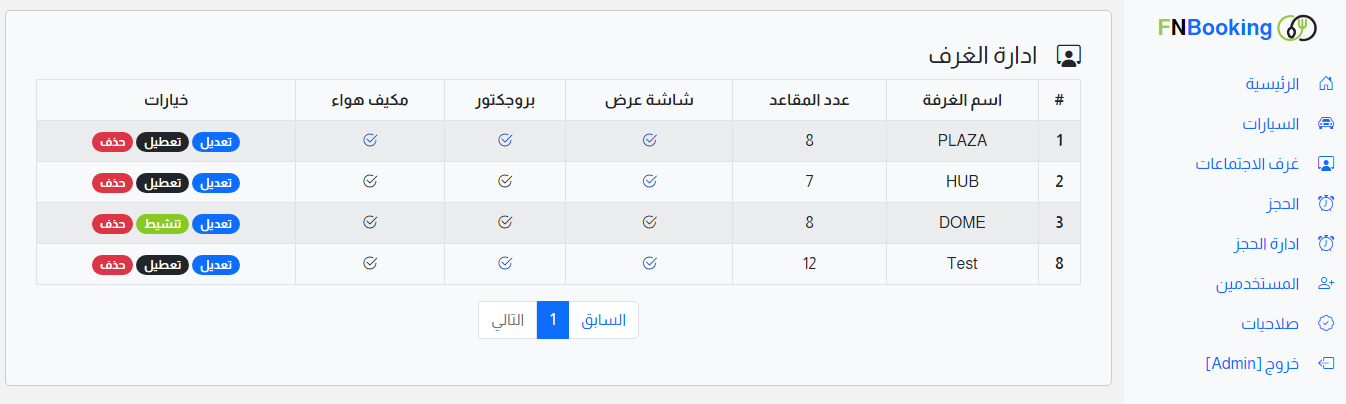Go to the previous page with السابق

pos(603,320)
